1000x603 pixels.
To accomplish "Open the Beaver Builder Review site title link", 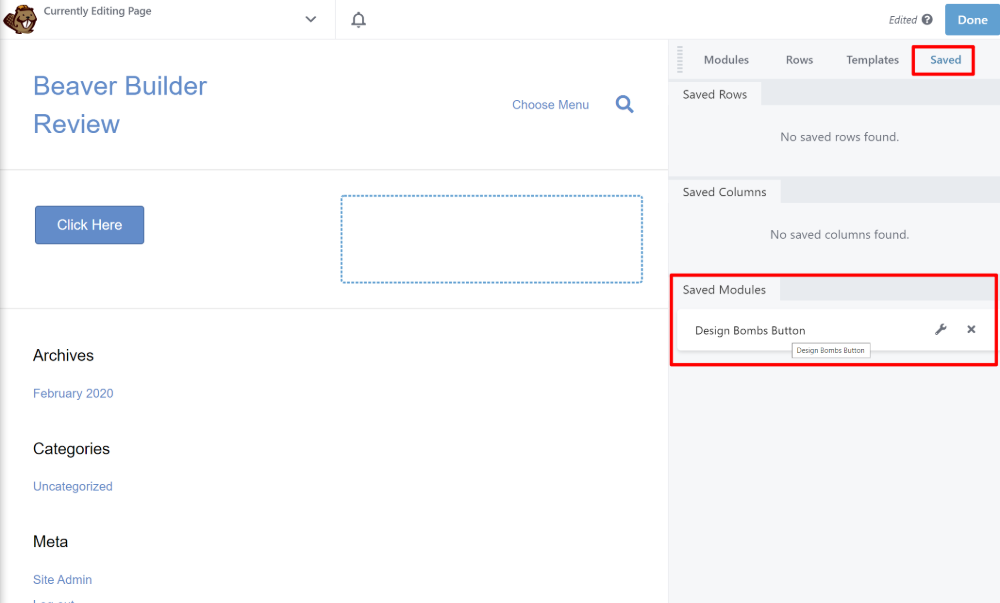I will click(x=120, y=105).
